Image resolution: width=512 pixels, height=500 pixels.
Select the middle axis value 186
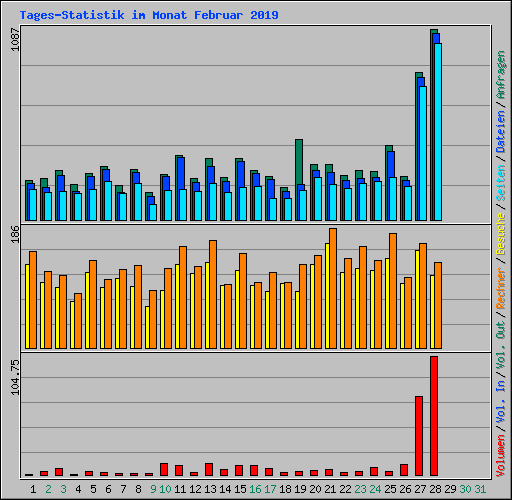point(15,234)
